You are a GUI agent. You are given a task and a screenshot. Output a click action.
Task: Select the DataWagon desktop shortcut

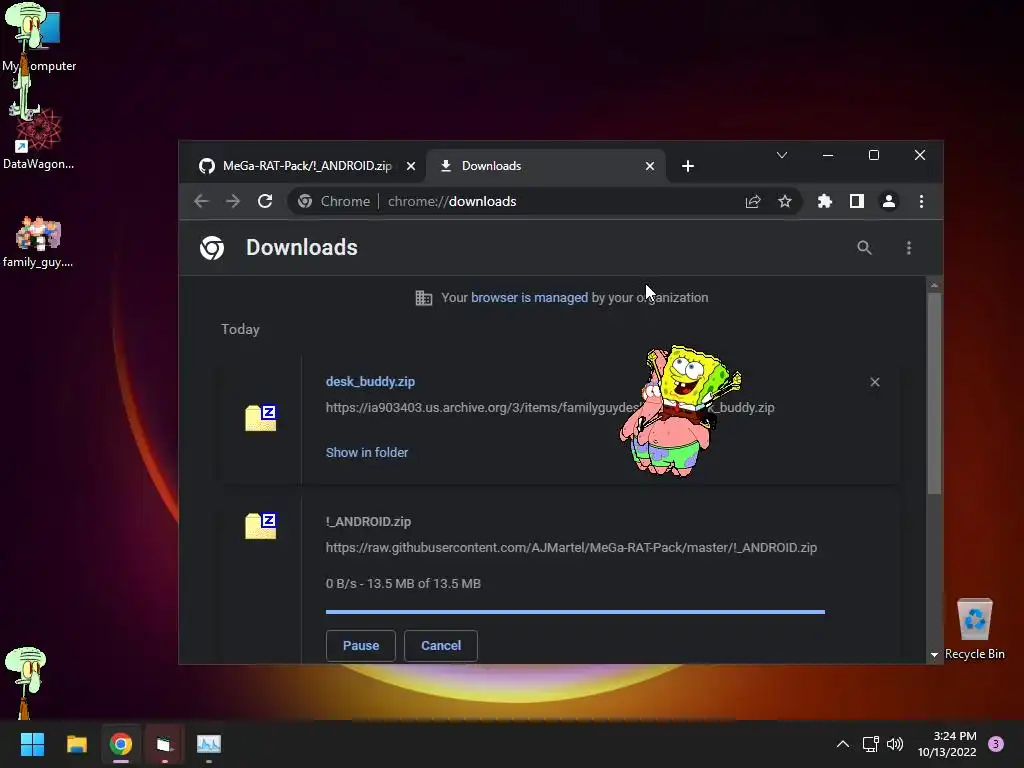[39, 138]
